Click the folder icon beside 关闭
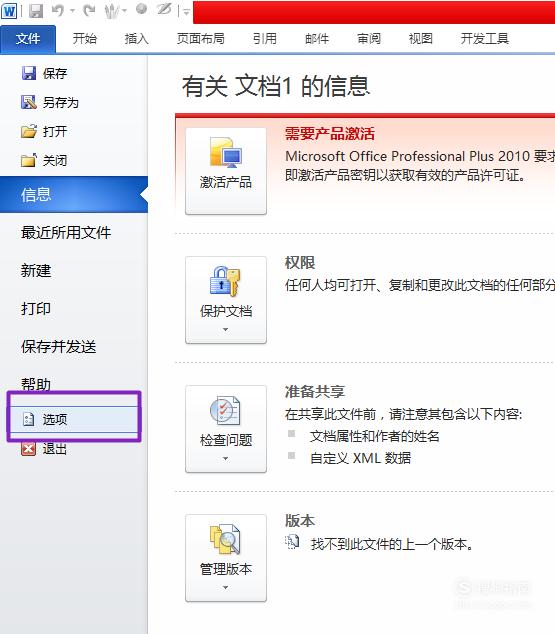This screenshot has width=555, height=634. [28, 161]
